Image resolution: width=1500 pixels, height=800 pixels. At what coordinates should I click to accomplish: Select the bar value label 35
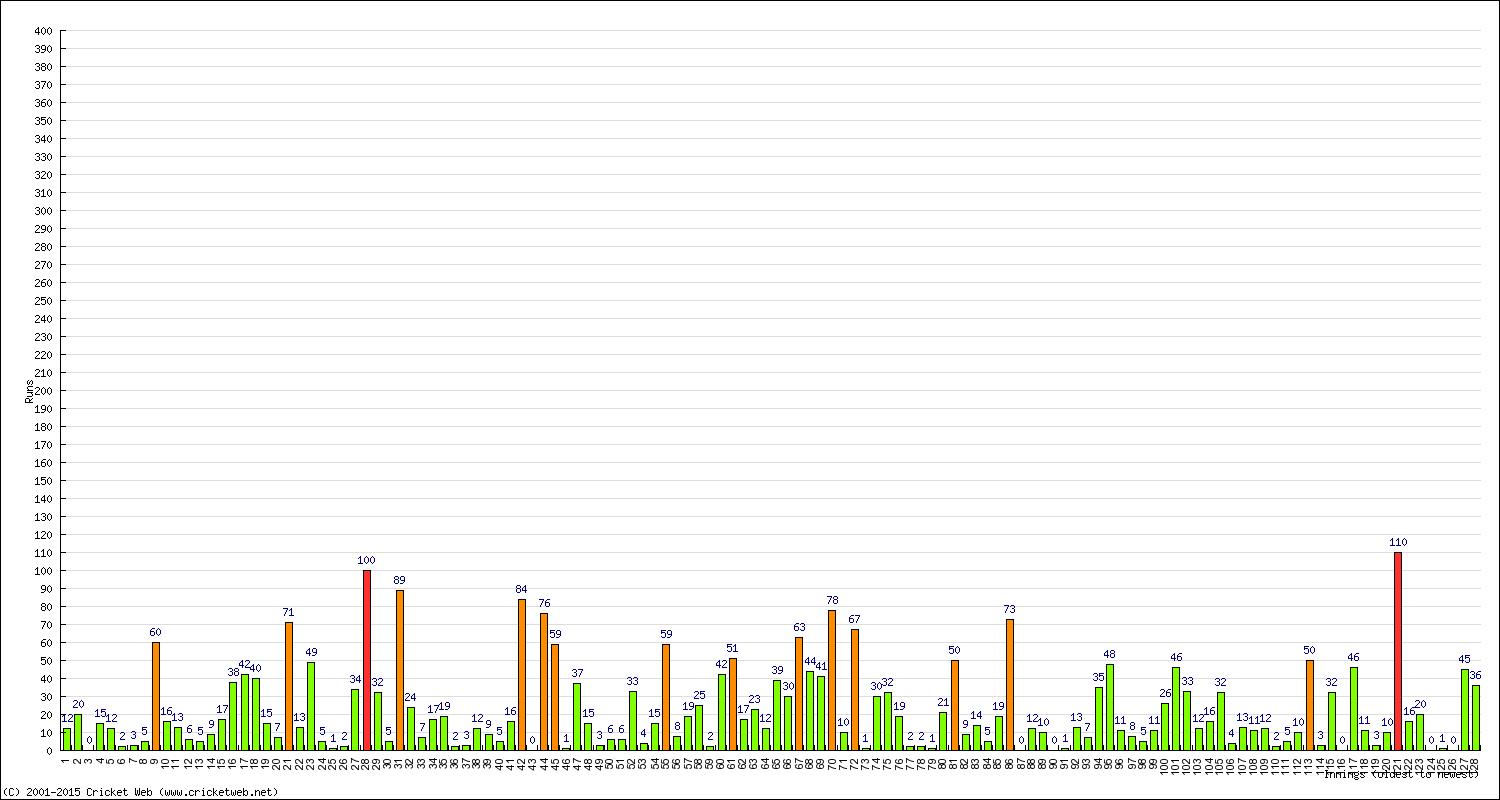point(1098,677)
